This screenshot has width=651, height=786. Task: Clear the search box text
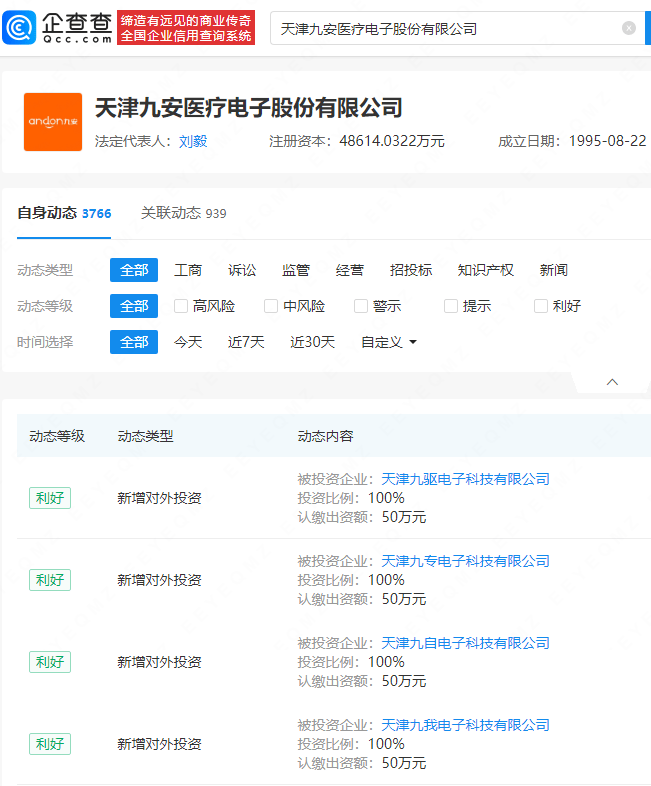click(x=628, y=28)
